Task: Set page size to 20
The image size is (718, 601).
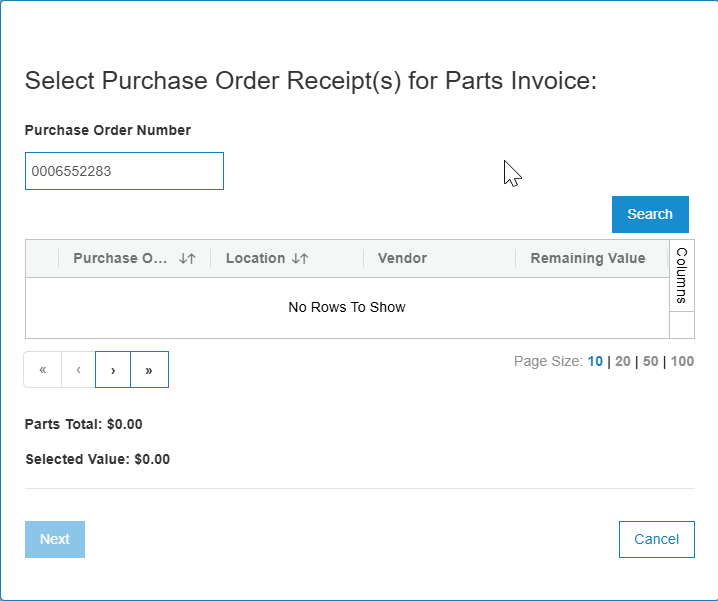Action: (623, 361)
